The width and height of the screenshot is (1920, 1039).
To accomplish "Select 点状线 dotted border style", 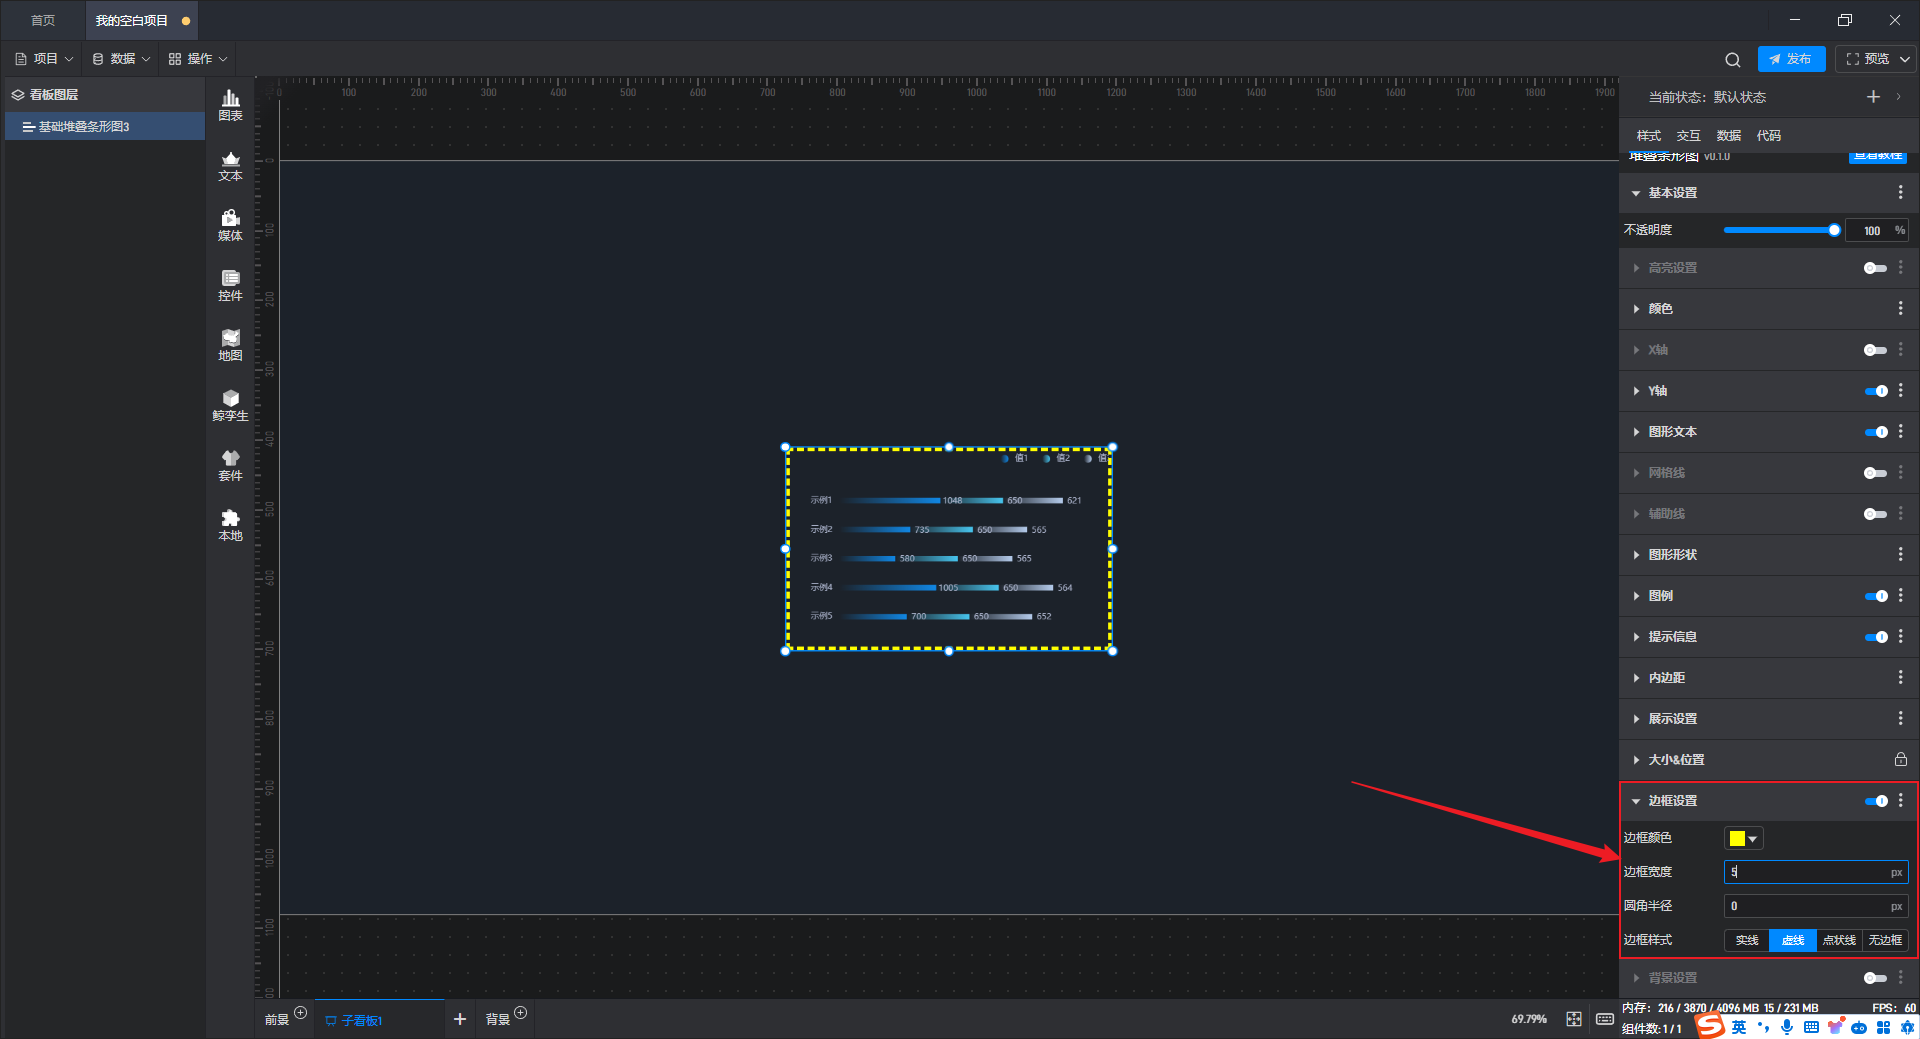I will (x=1839, y=940).
